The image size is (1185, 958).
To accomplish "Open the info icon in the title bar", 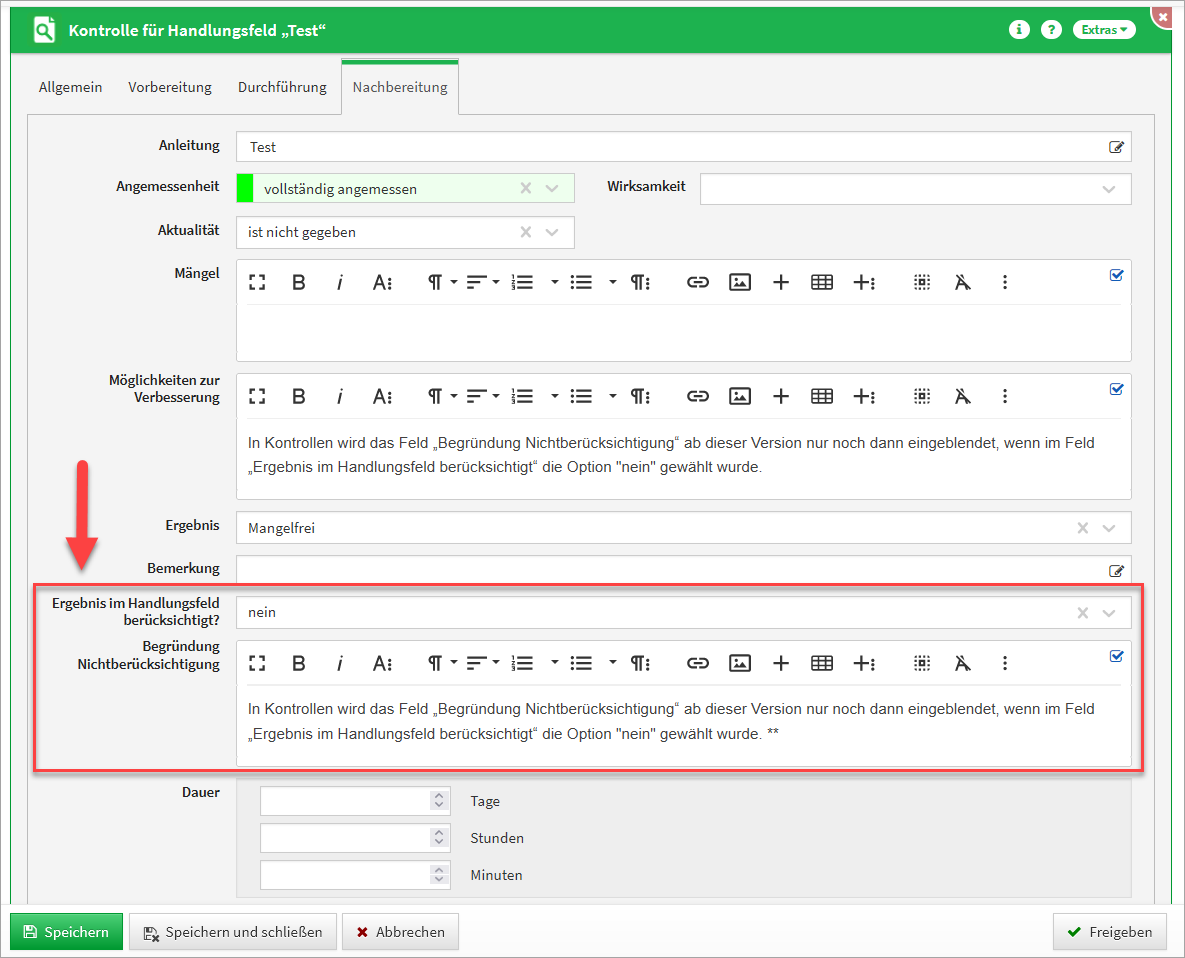I will (1019, 30).
